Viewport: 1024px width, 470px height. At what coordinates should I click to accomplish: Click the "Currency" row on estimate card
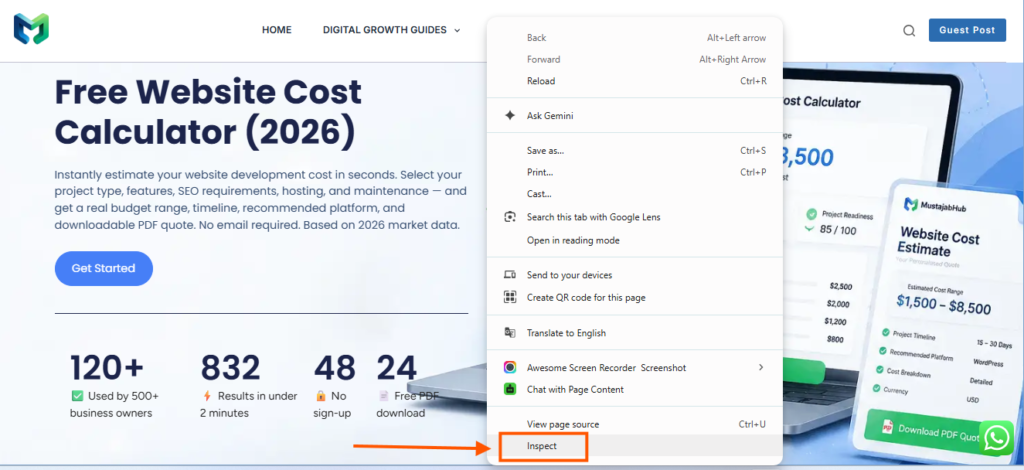pyautogui.click(x=891, y=390)
